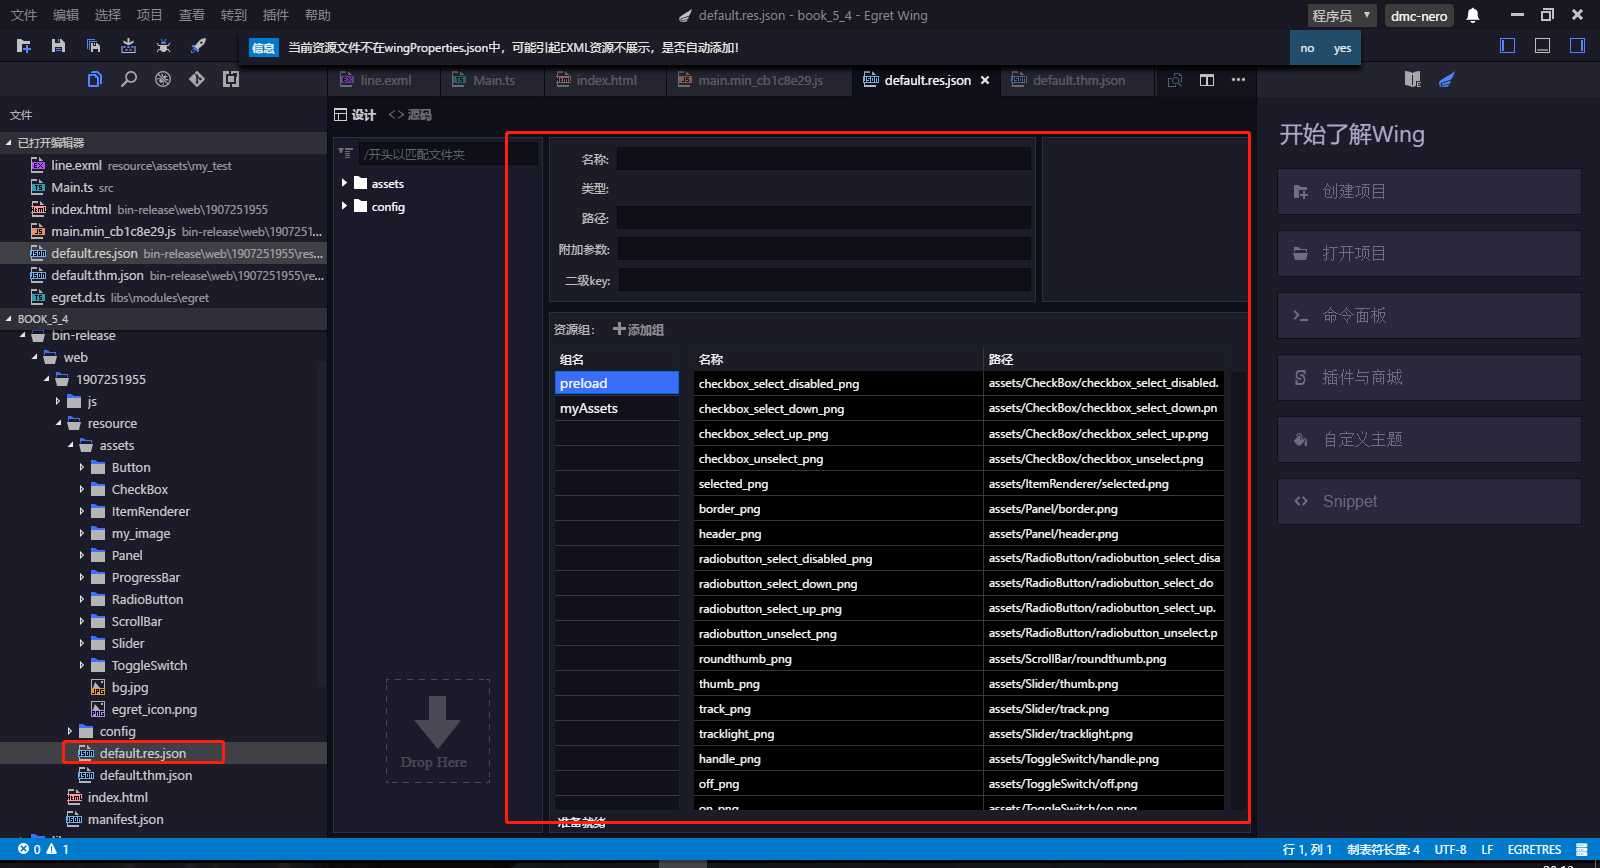
Task: Switch to the 设计 design view
Action: click(x=355, y=115)
